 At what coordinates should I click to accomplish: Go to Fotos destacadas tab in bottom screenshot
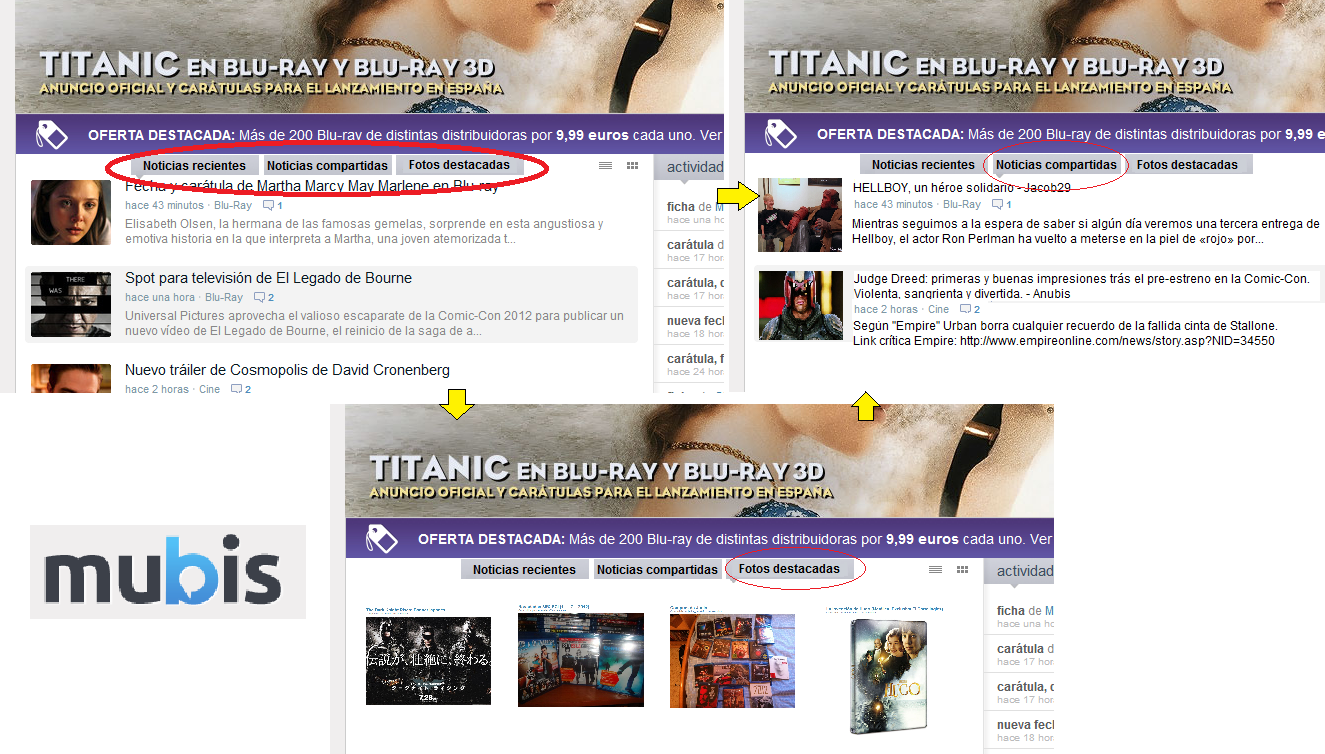pos(789,569)
